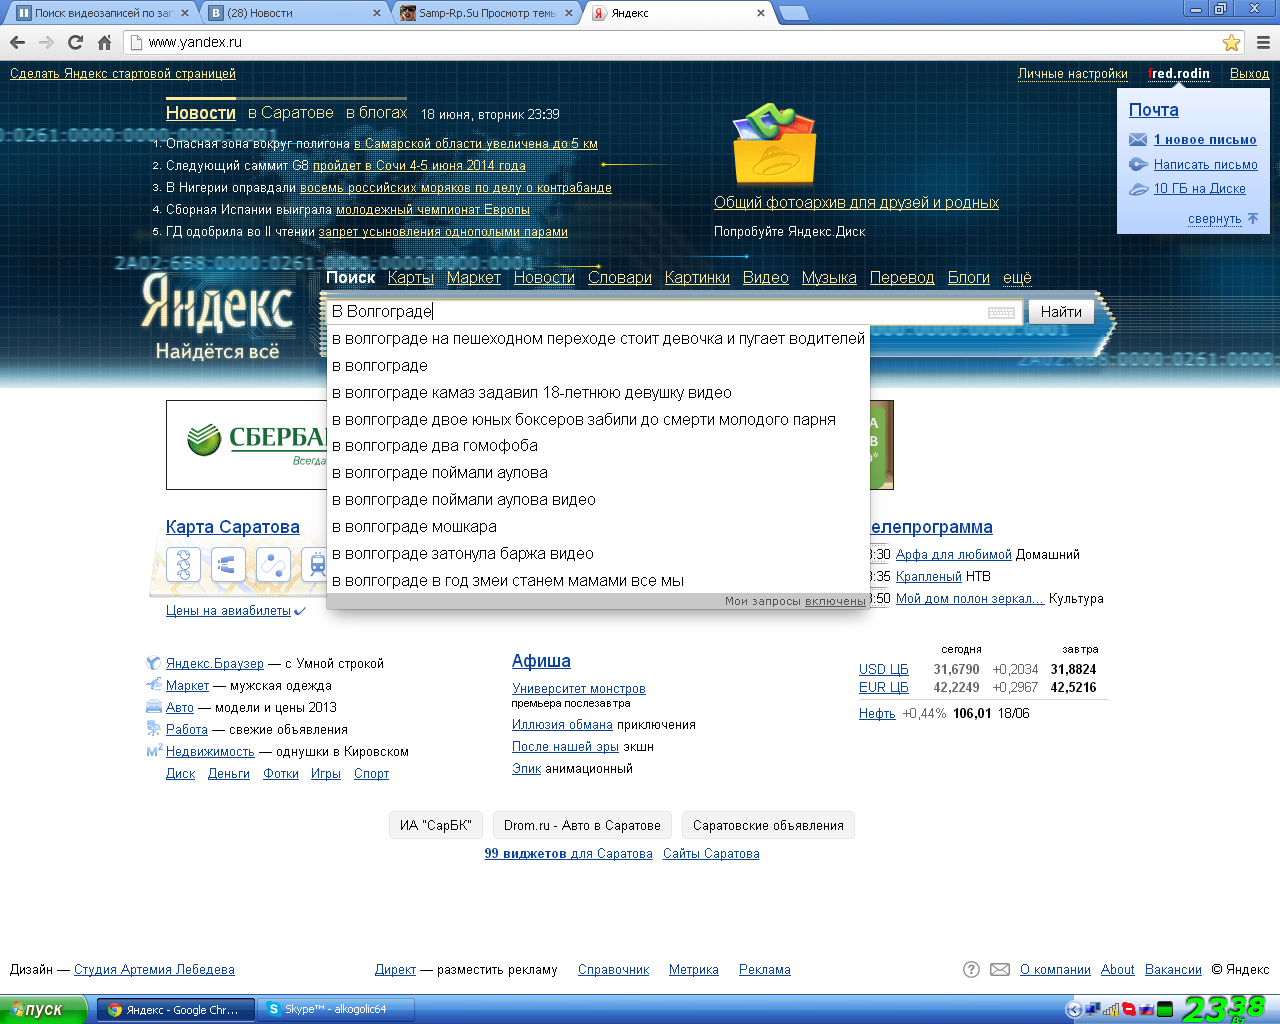1280x1024 pixels.
Task: Open the route planner map icon
Action: (273, 565)
